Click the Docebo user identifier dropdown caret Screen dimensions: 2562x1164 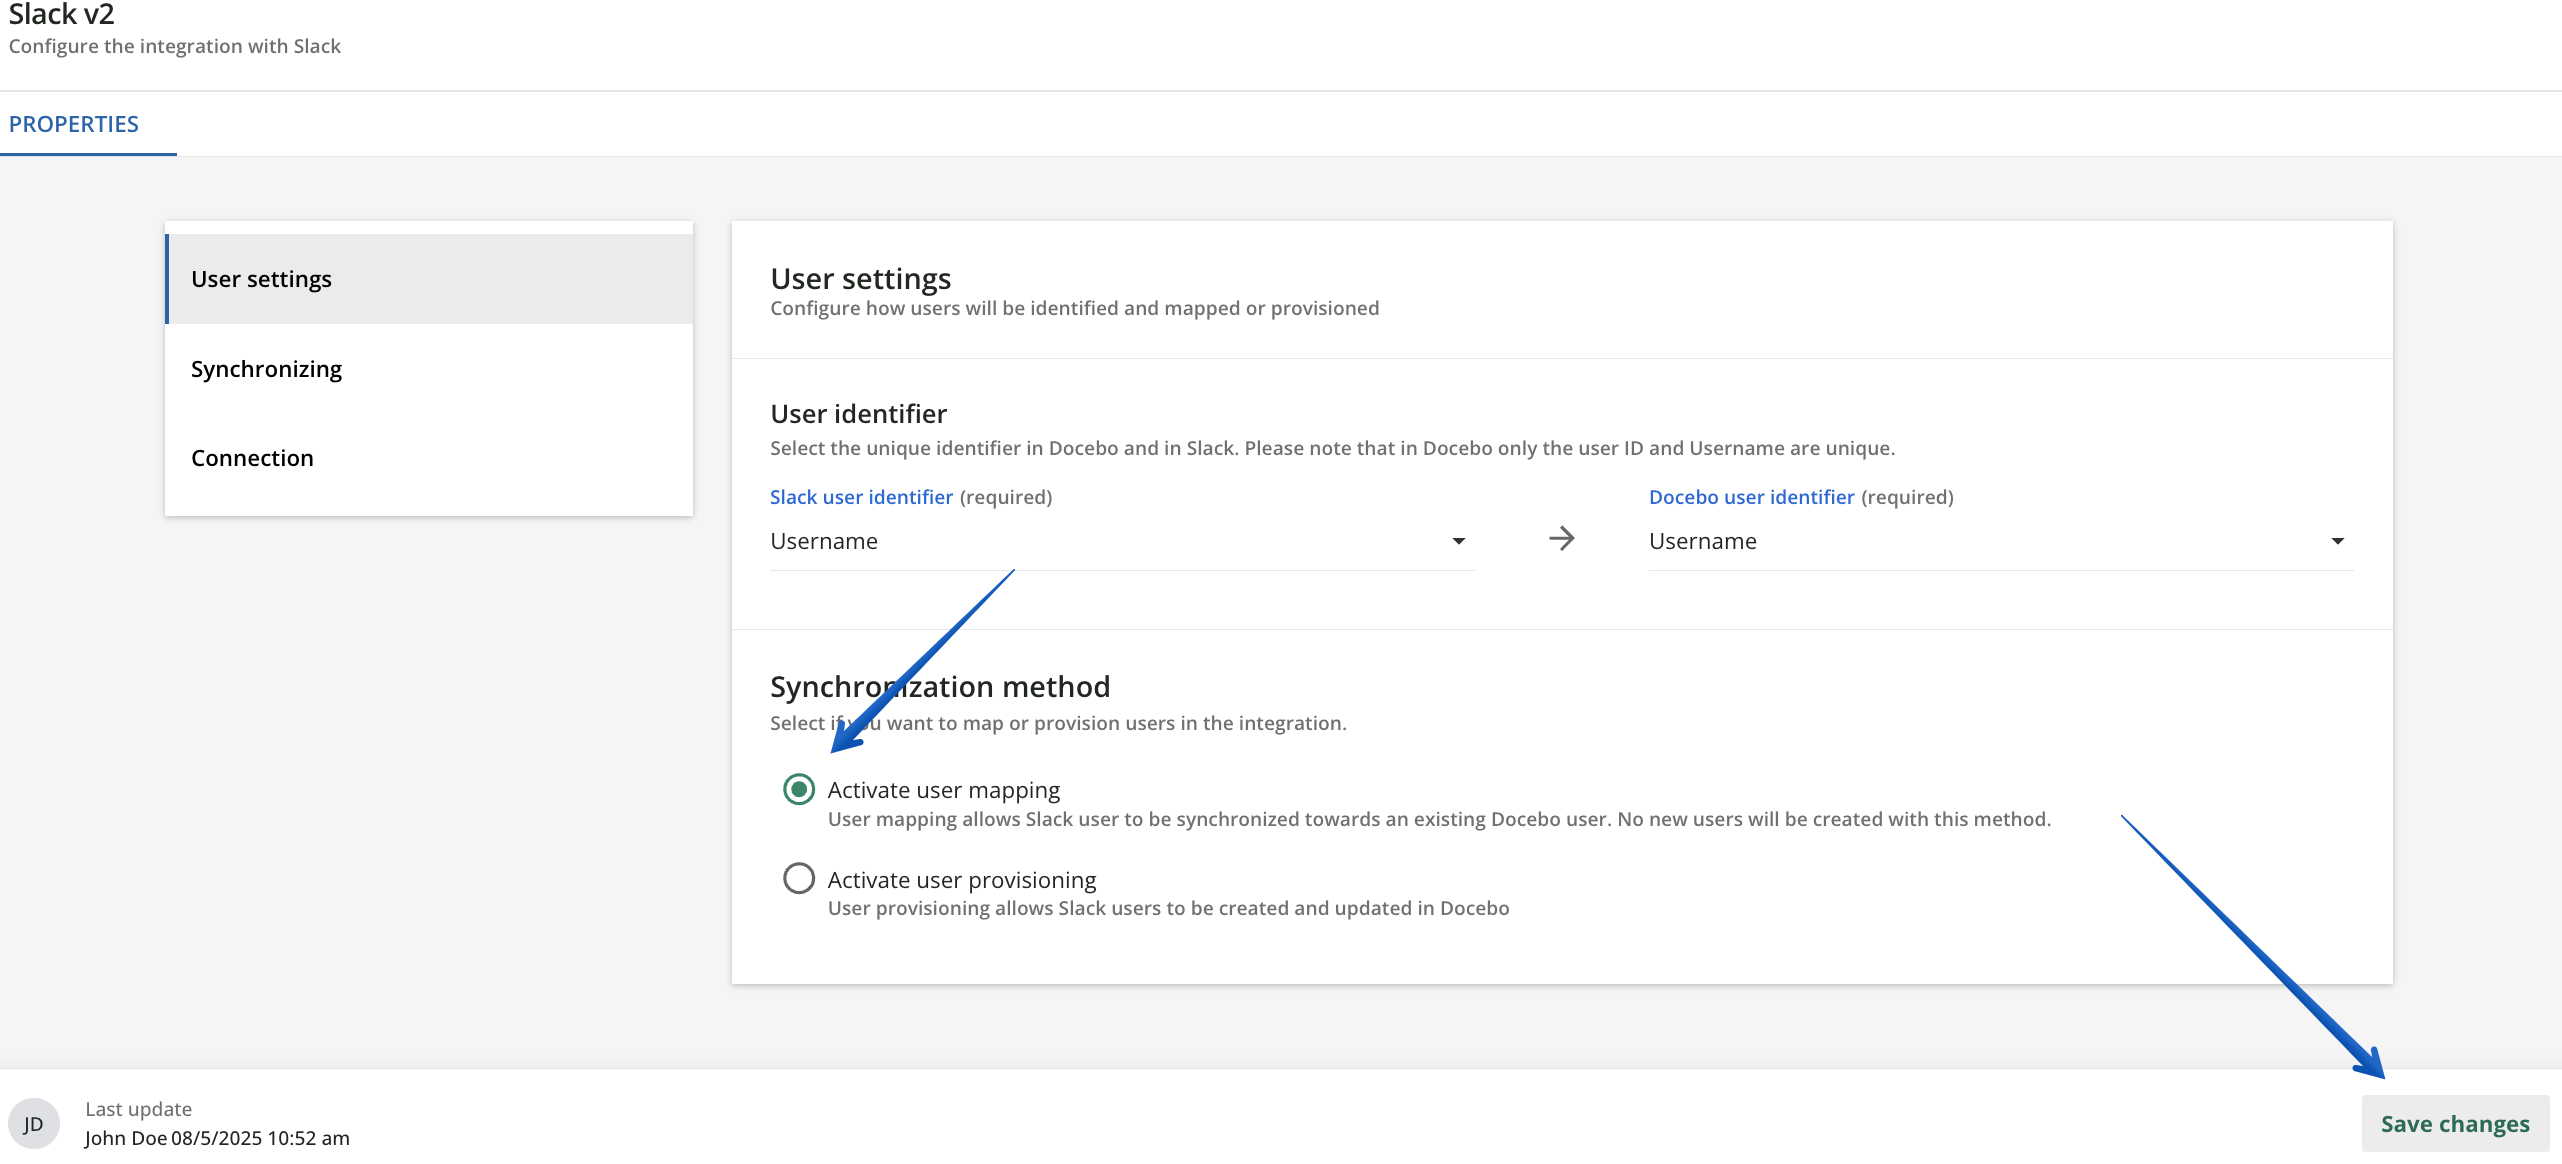click(x=2337, y=540)
